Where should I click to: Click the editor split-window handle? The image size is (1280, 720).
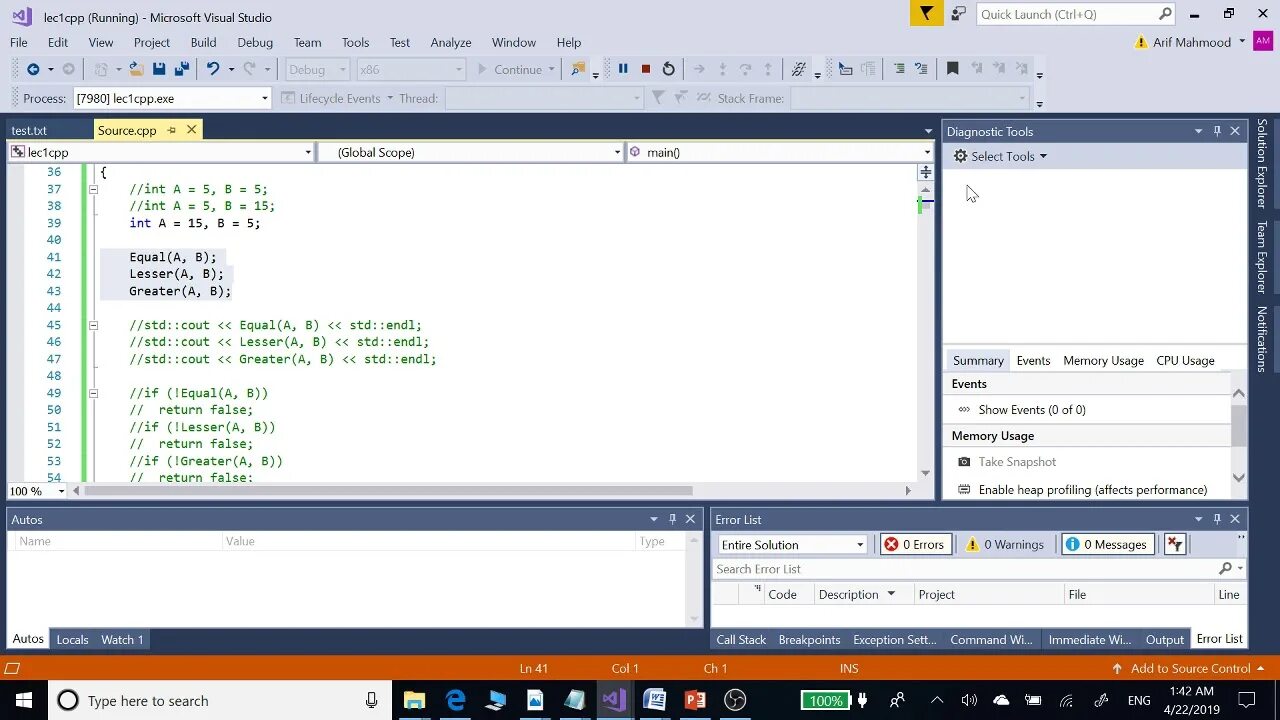click(x=925, y=172)
